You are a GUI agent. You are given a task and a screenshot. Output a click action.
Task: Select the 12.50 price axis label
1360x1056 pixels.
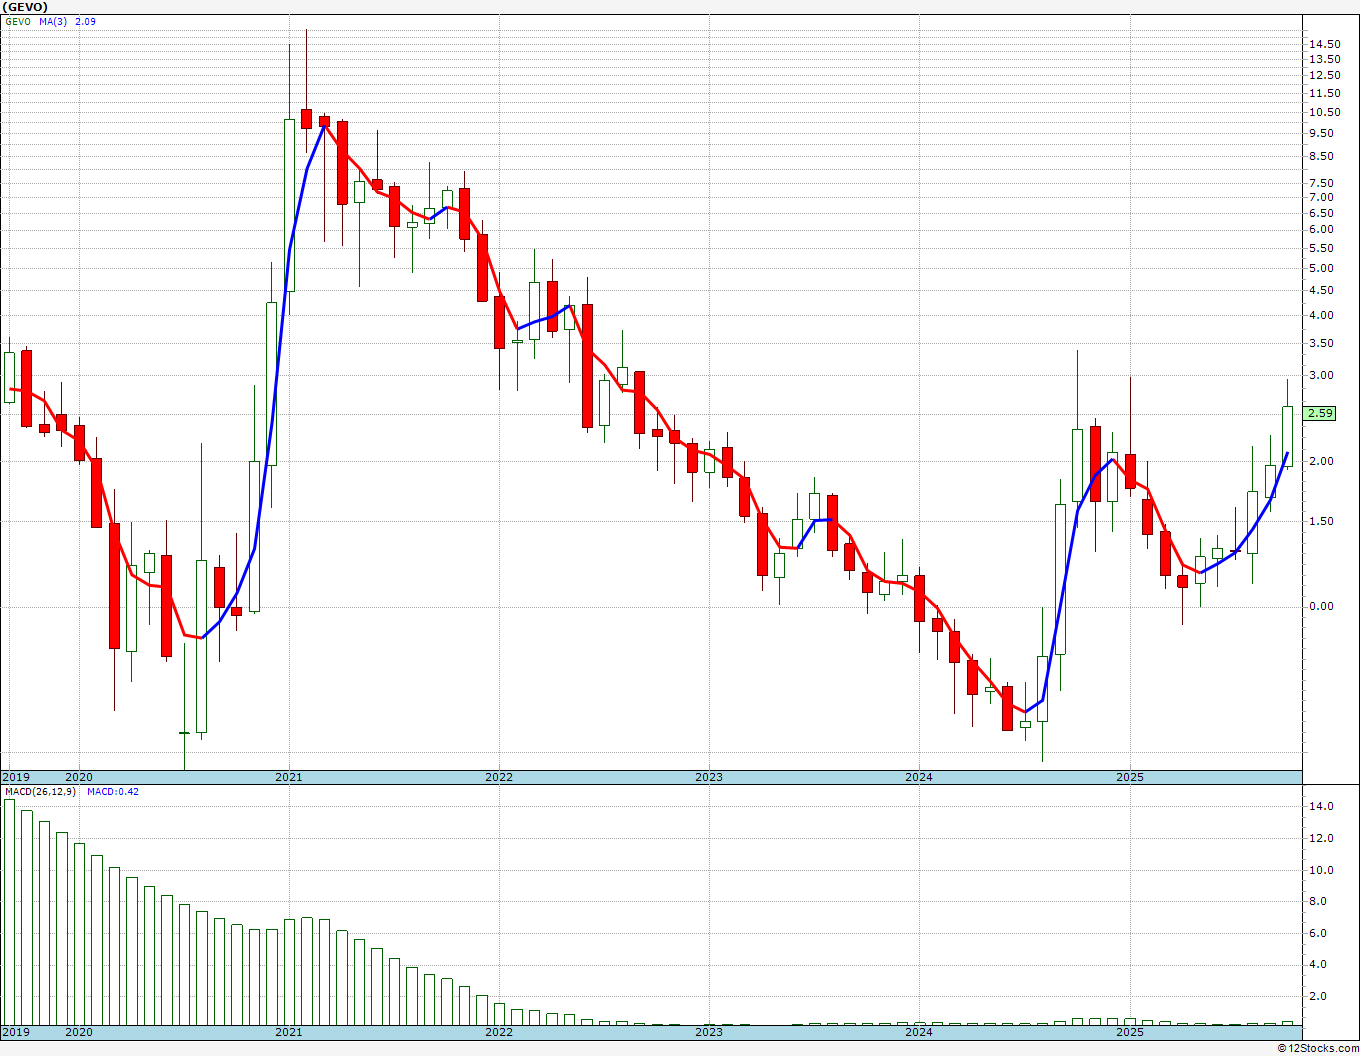pos(1324,75)
